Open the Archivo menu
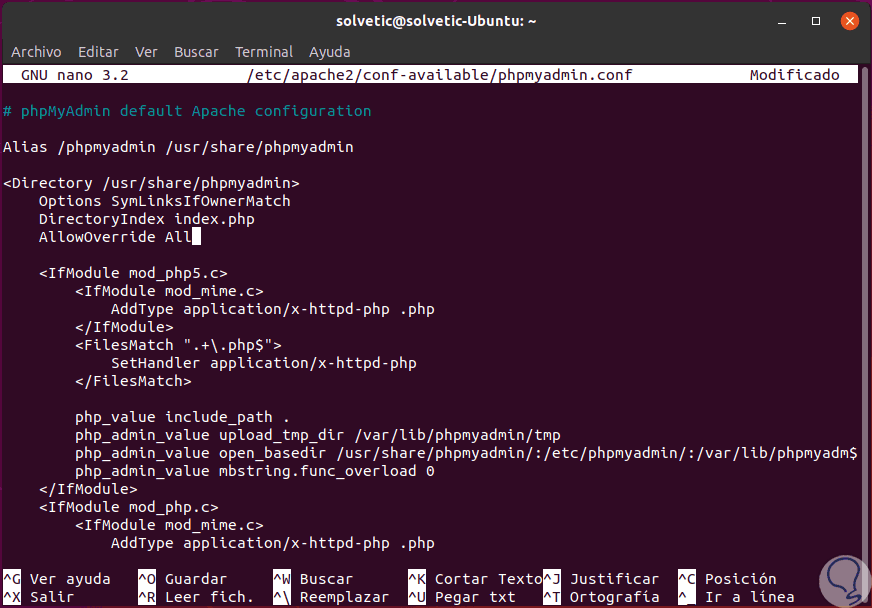This screenshot has width=872, height=608. pyautogui.click(x=36, y=52)
